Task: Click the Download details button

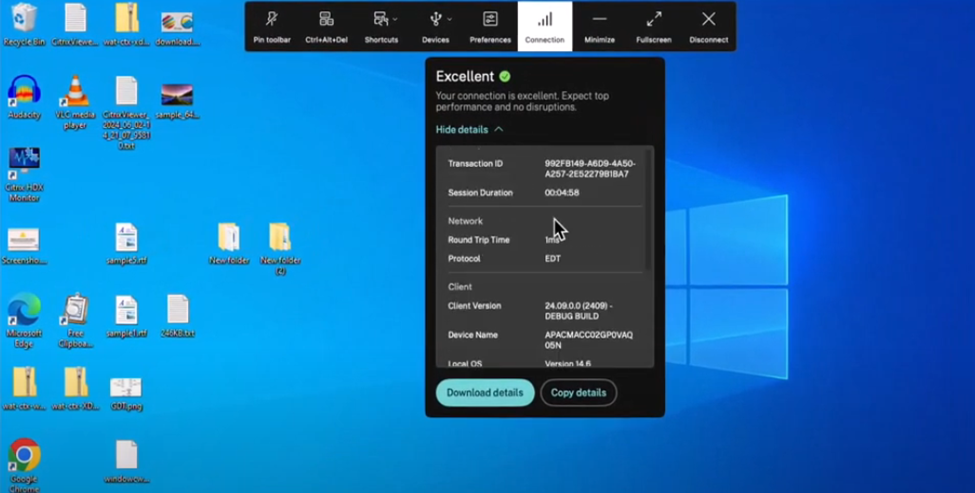Action: tap(485, 393)
